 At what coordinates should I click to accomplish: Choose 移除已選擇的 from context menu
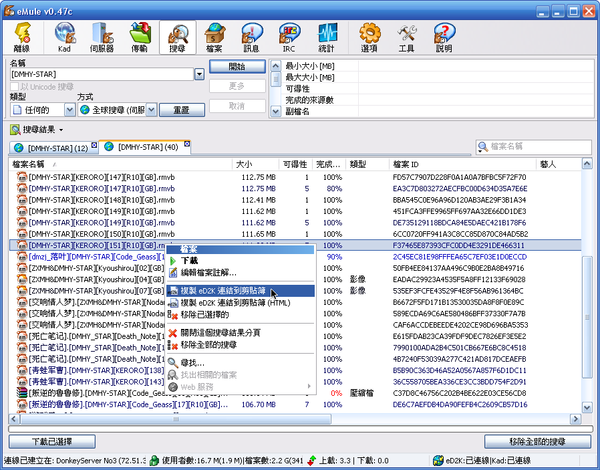tap(240, 315)
